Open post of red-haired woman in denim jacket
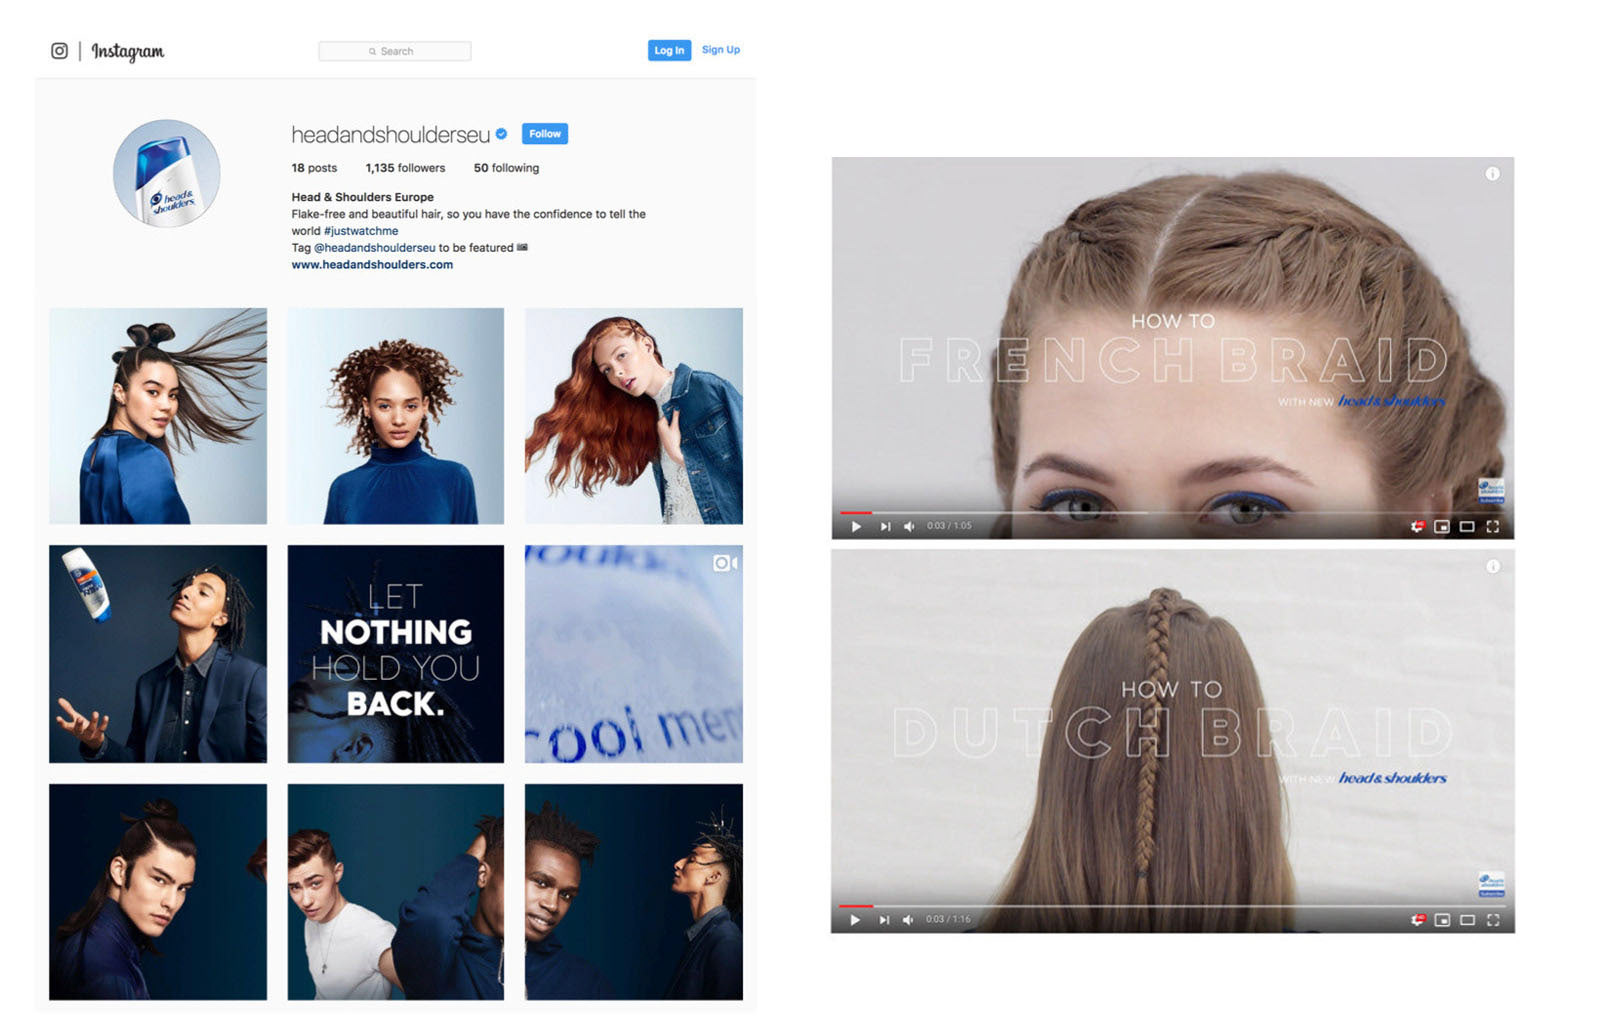The image size is (1613, 1036). (x=634, y=416)
